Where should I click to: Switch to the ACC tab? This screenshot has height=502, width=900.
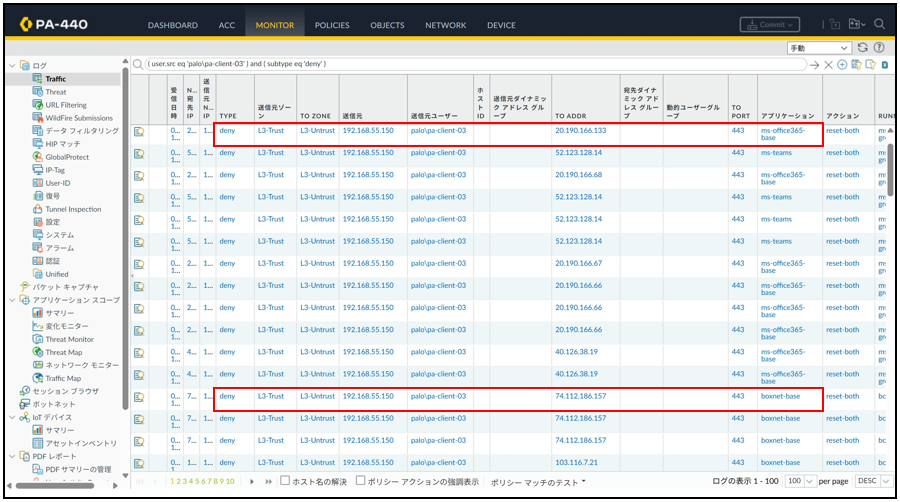coord(227,25)
